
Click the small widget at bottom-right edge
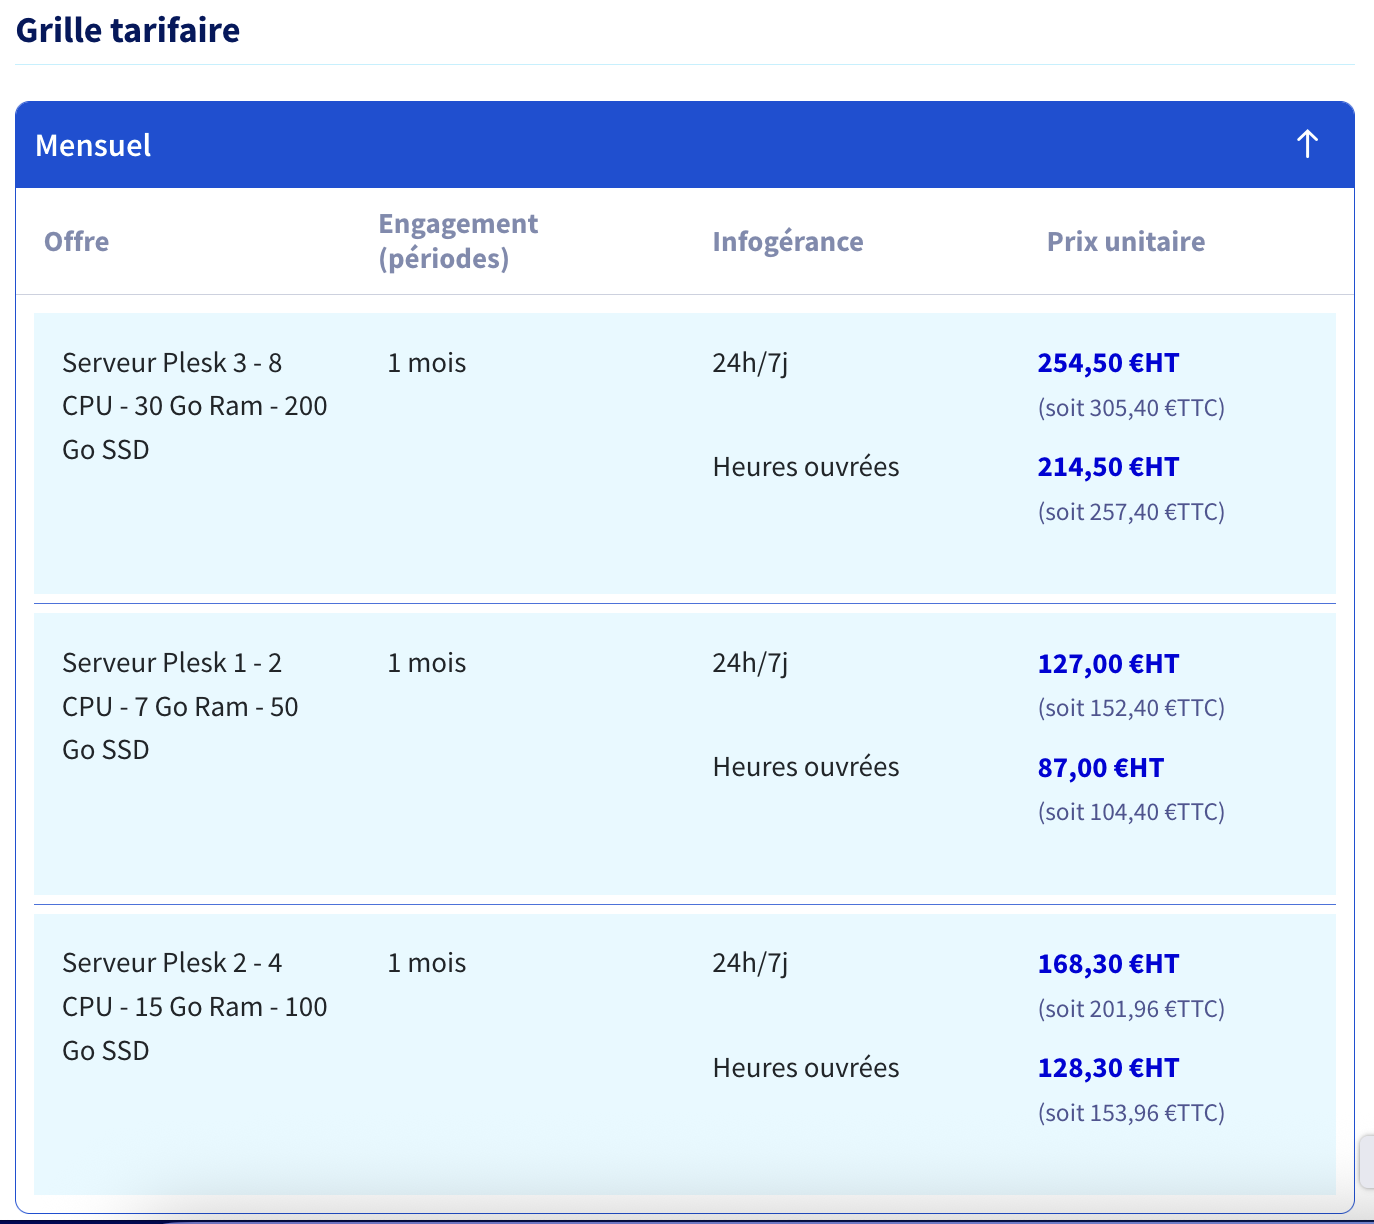(x=1367, y=1161)
